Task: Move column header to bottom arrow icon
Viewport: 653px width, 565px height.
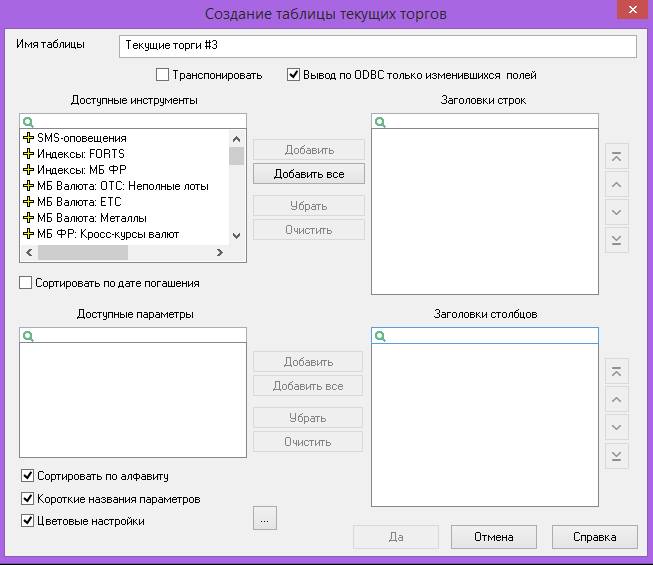Action: click(617, 456)
